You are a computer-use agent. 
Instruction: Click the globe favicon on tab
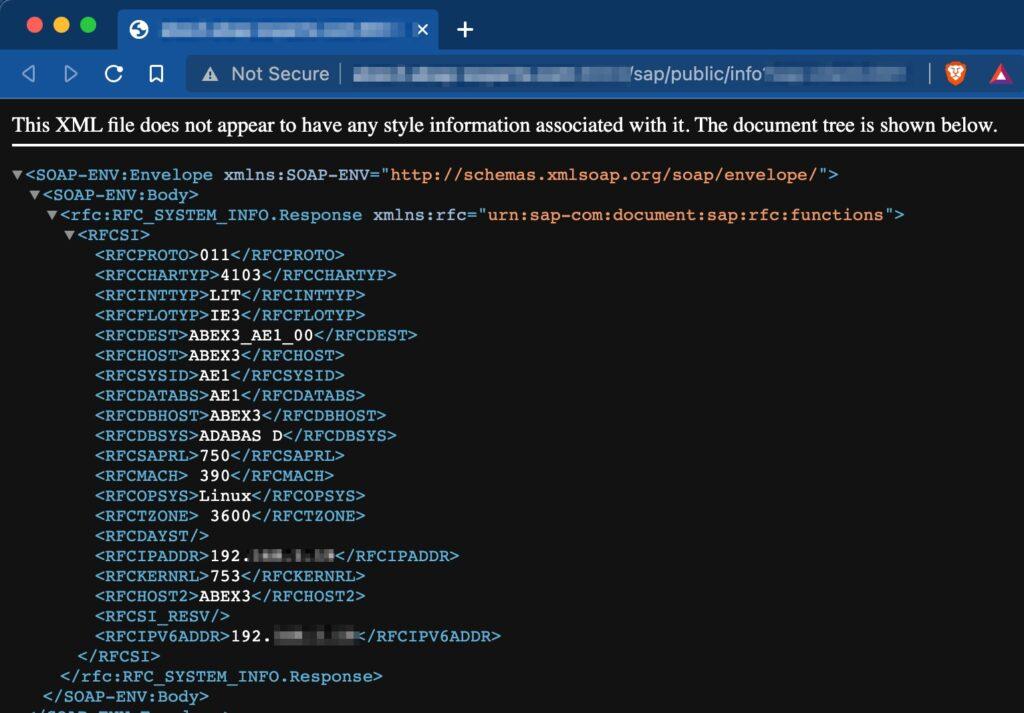click(140, 30)
